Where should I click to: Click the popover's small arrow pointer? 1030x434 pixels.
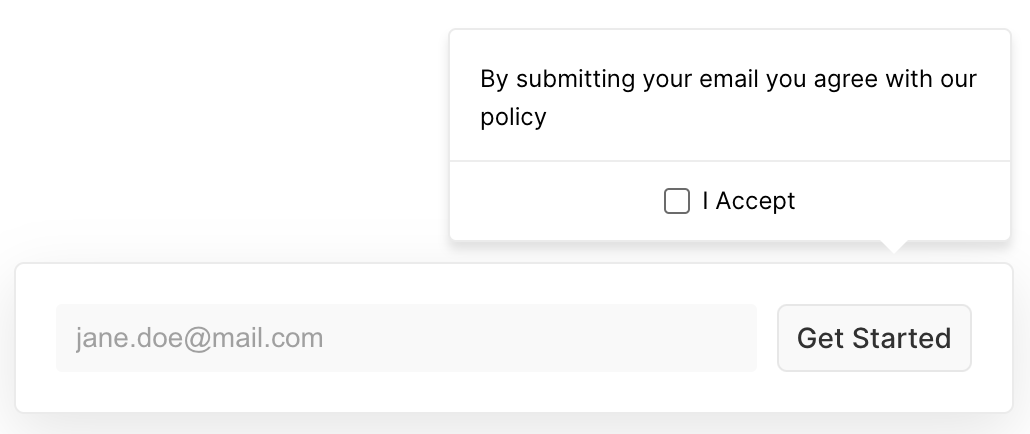[x=895, y=246]
